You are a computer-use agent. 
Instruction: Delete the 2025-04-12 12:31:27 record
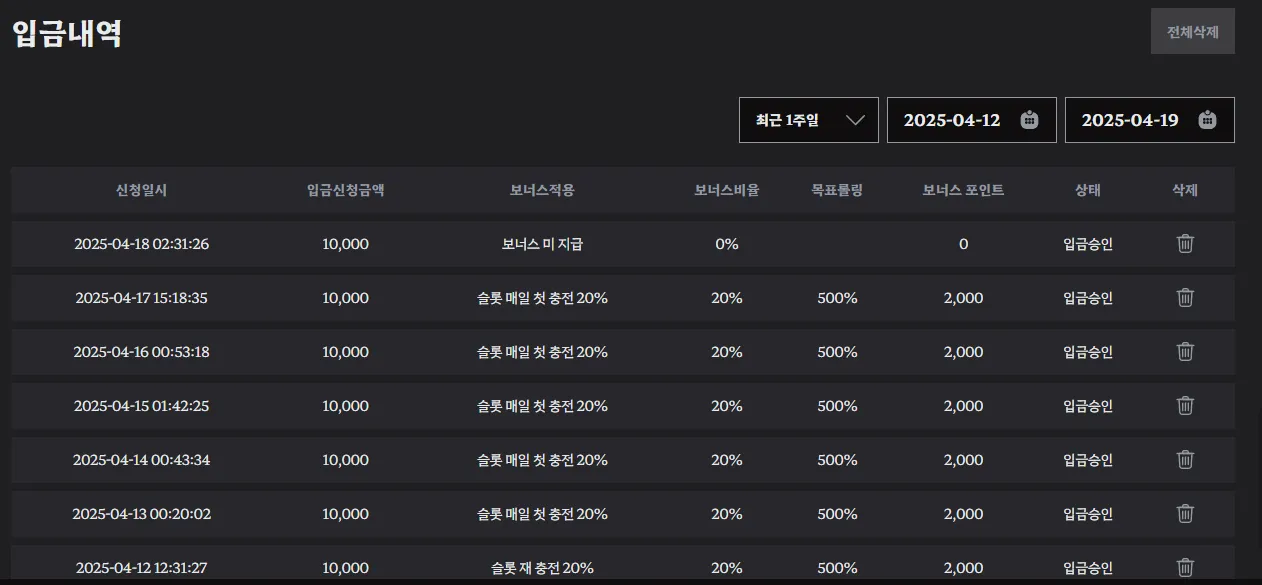coord(1185,567)
